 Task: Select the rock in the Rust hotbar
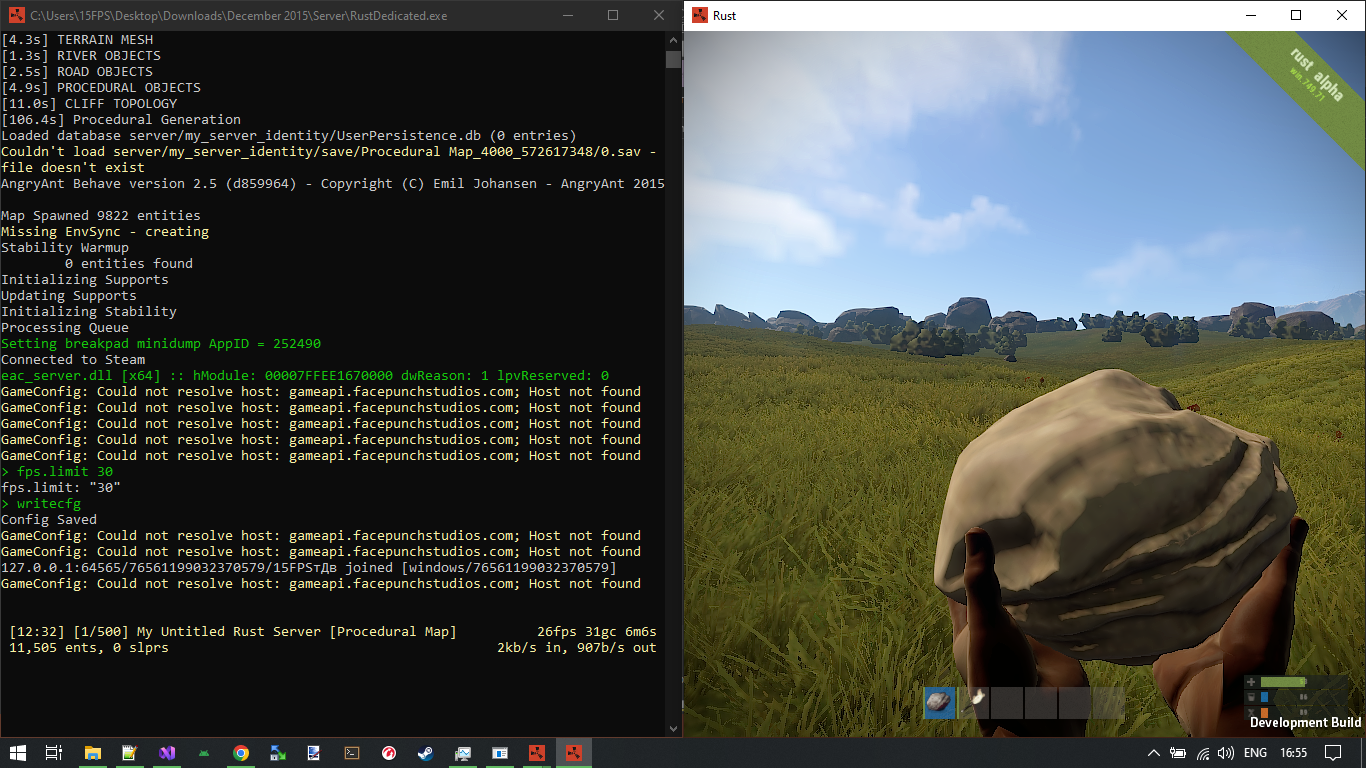(940, 703)
